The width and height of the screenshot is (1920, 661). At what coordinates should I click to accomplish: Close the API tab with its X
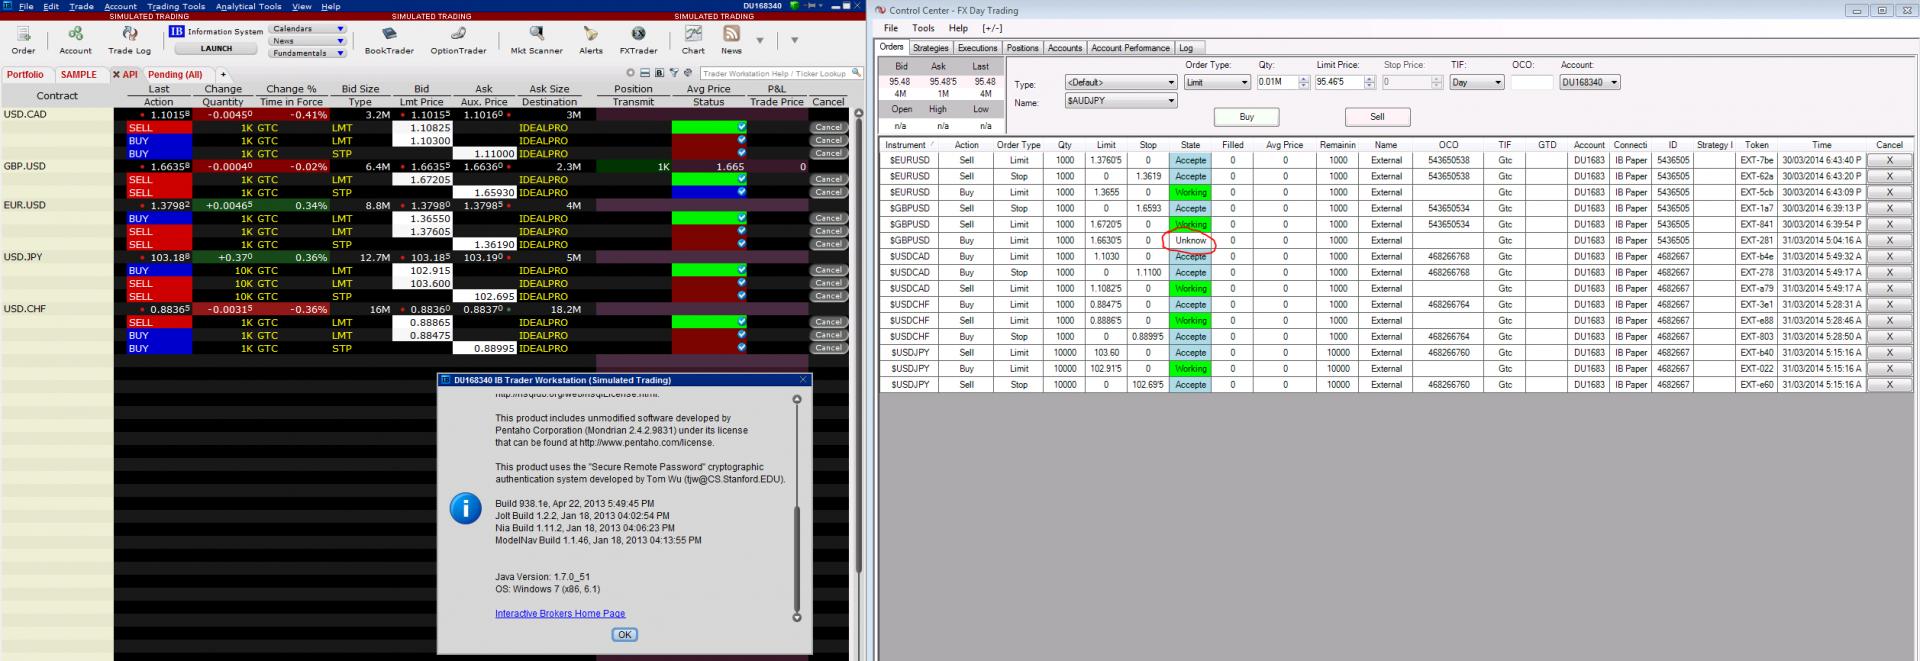pyautogui.click(x=116, y=74)
